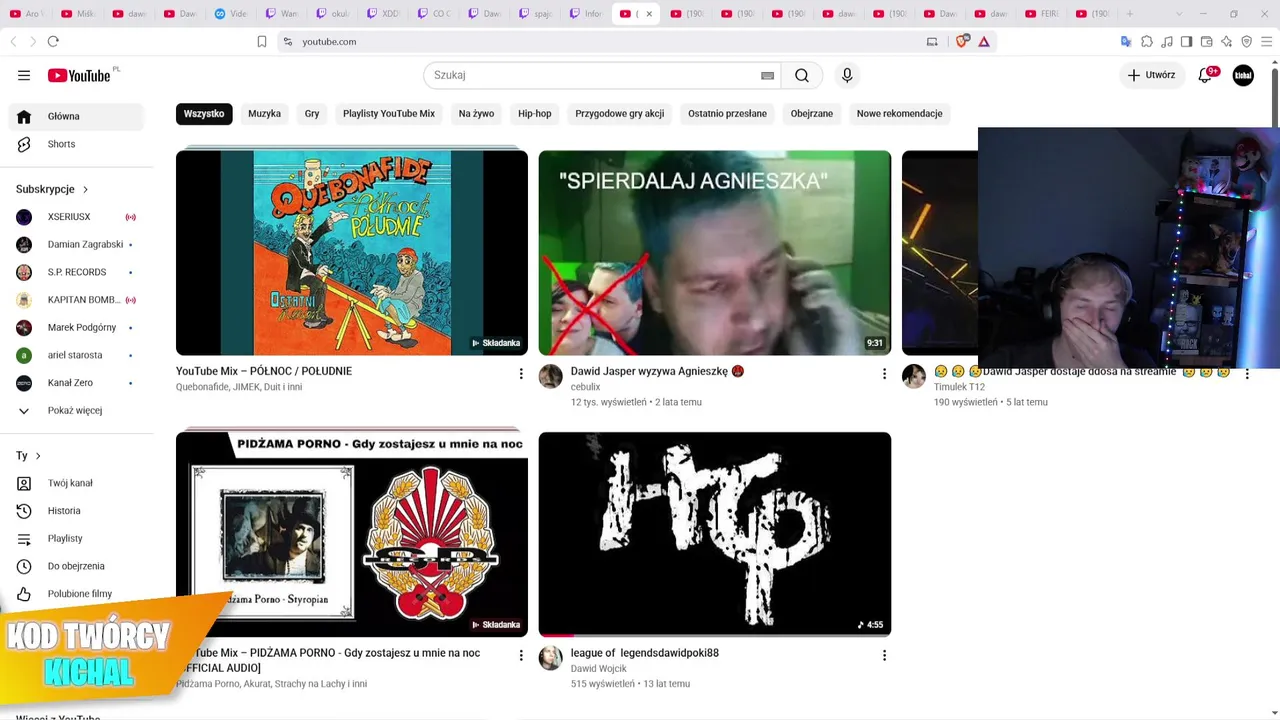Expand Pokaż więcej subscriptions

click(x=75, y=410)
